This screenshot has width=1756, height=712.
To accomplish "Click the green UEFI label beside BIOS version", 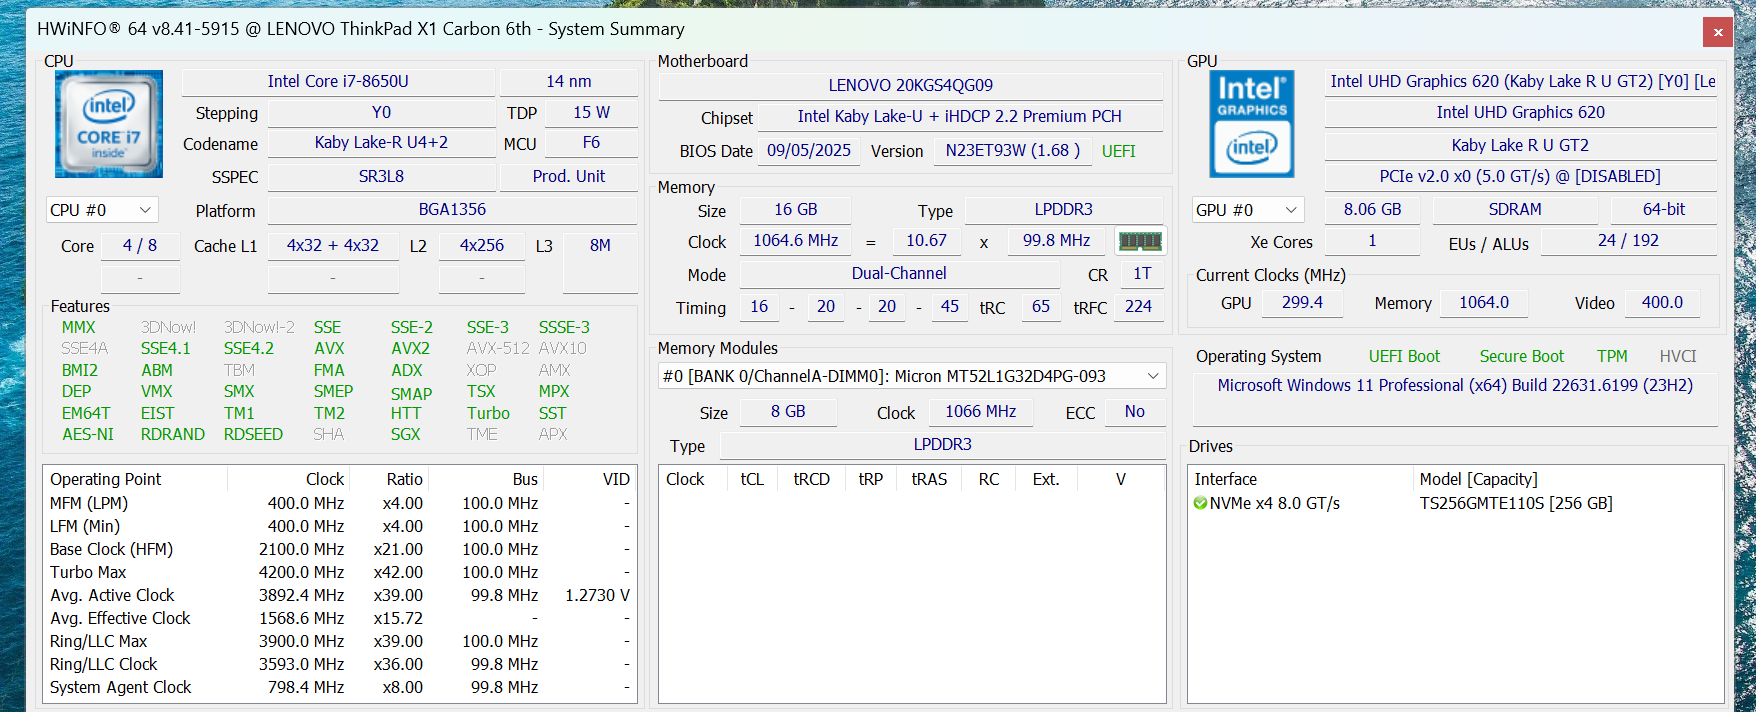I will (x=1119, y=151).
